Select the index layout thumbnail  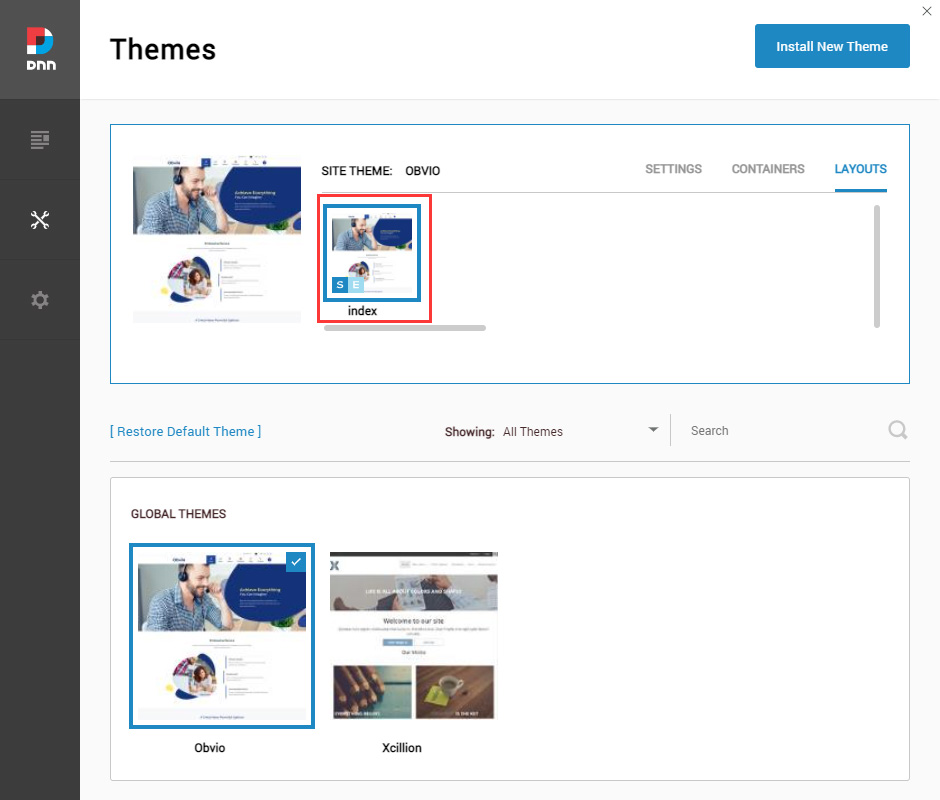point(372,253)
